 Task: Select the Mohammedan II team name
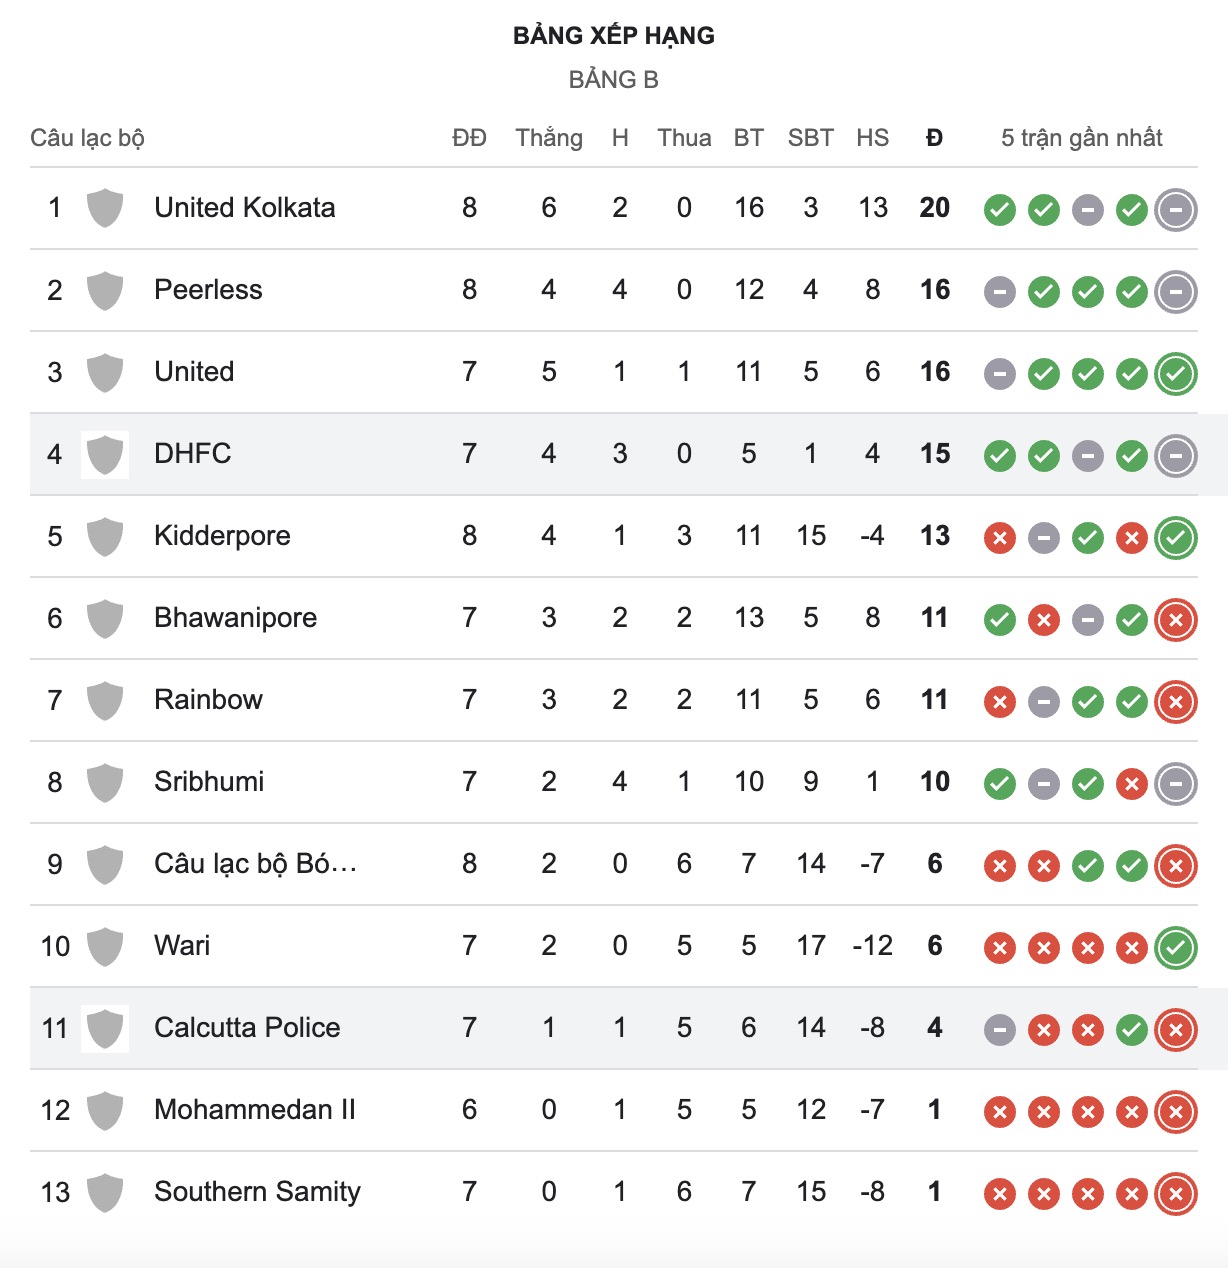click(x=255, y=1110)
